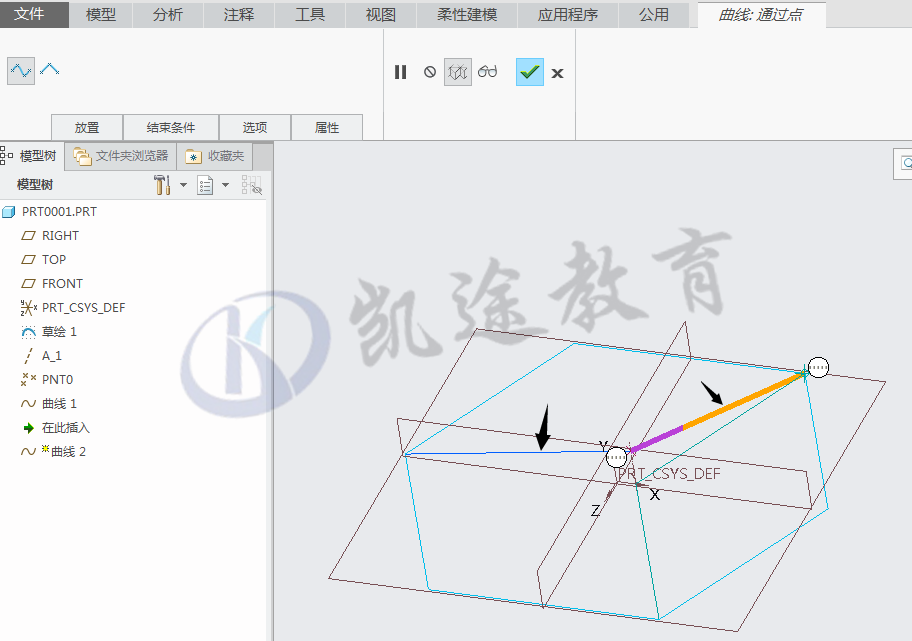The image size is (912, 641).
Task: Click the purple curve segment in viewport
Action: tap(656, 439)
